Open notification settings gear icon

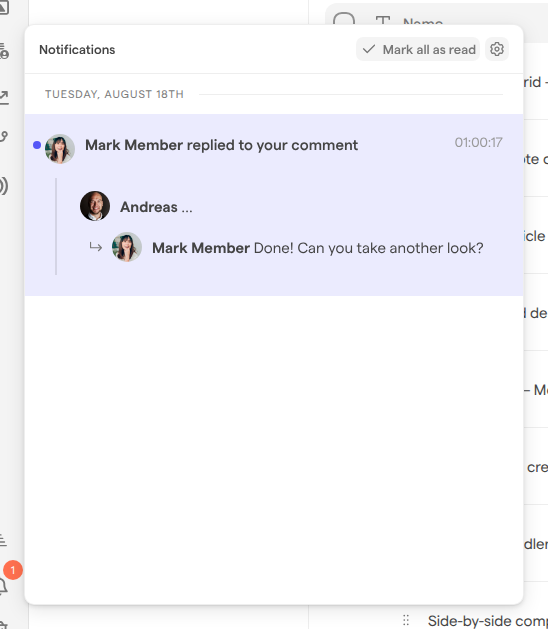pos(497,49)
